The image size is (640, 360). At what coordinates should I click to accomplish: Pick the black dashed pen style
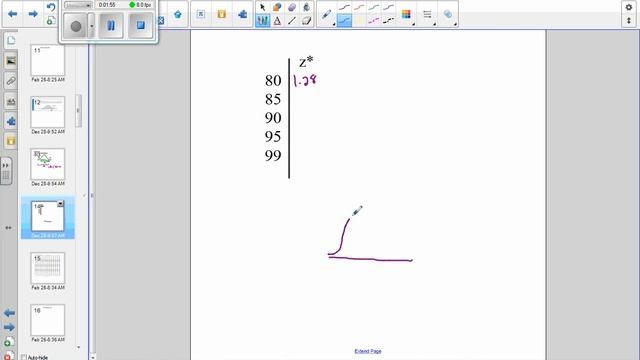click(389, 20)
